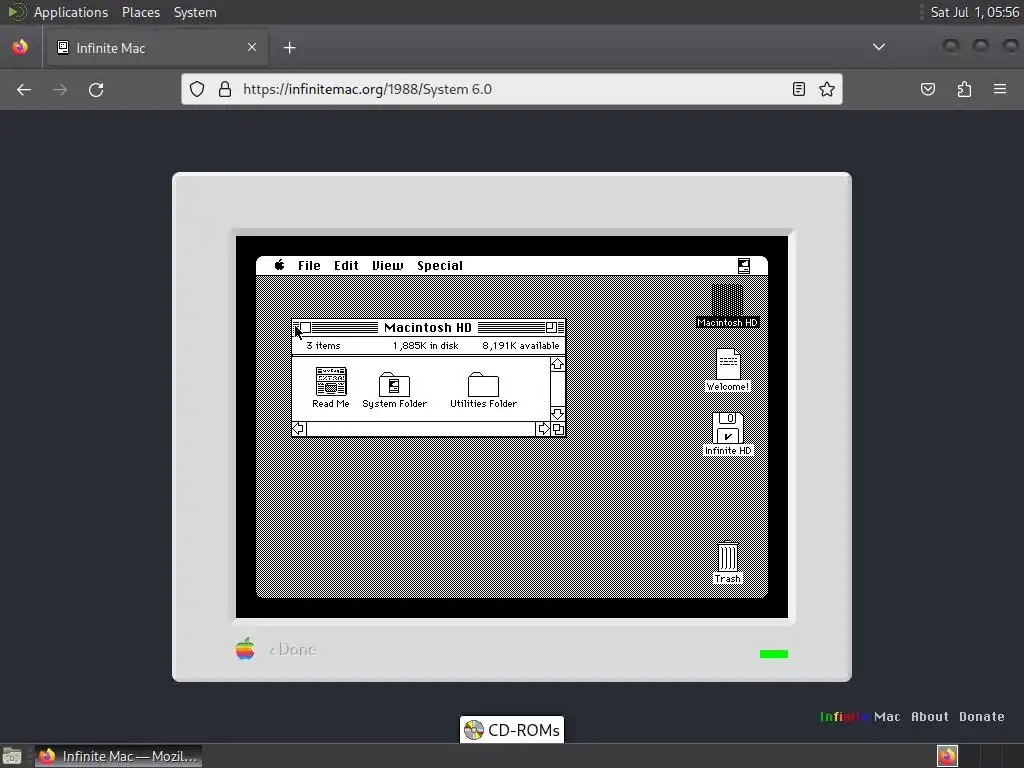Open Firefox hamburger application menu
This screenshot has width=1024, height=768.
point(1000,89)
